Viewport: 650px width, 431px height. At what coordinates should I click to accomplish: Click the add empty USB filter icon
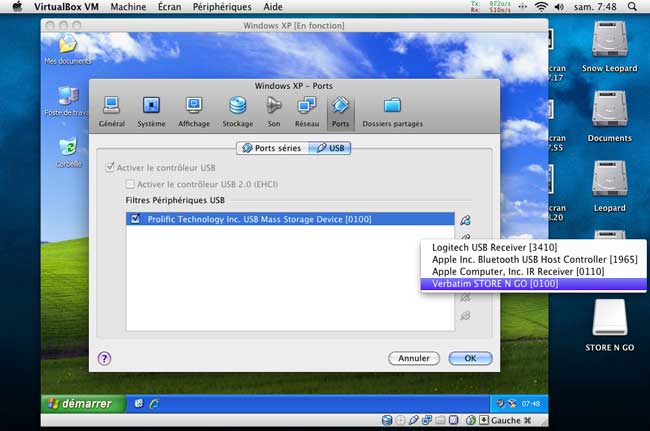click(465, 220)
